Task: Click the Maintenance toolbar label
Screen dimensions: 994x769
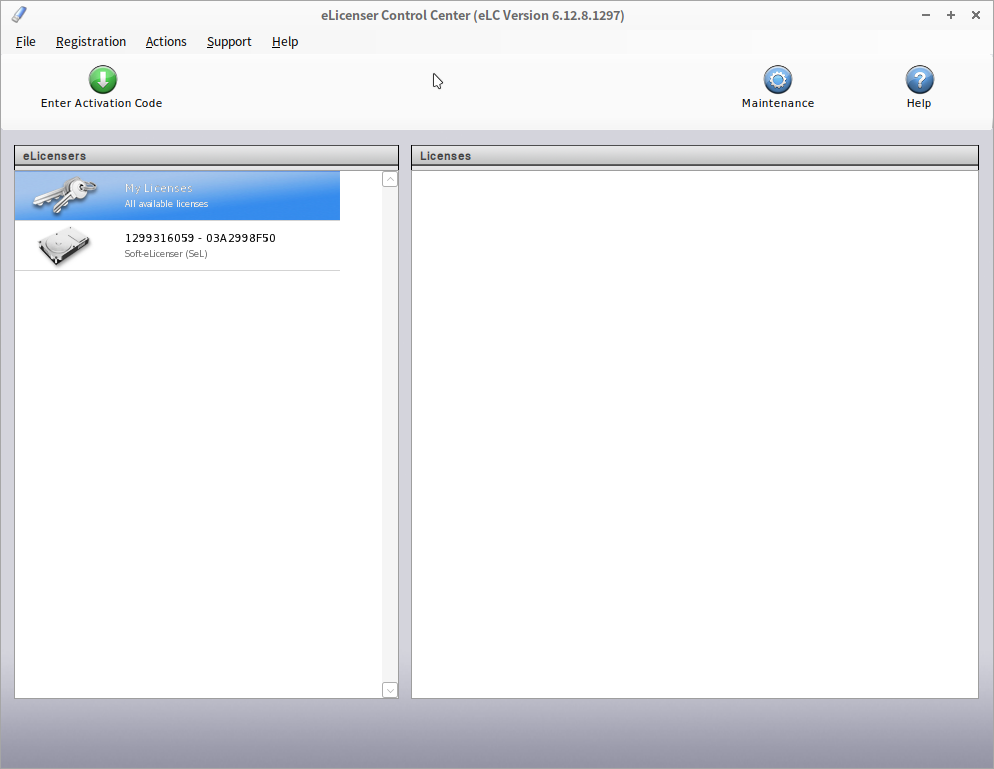Action: (x=778, y=103)
